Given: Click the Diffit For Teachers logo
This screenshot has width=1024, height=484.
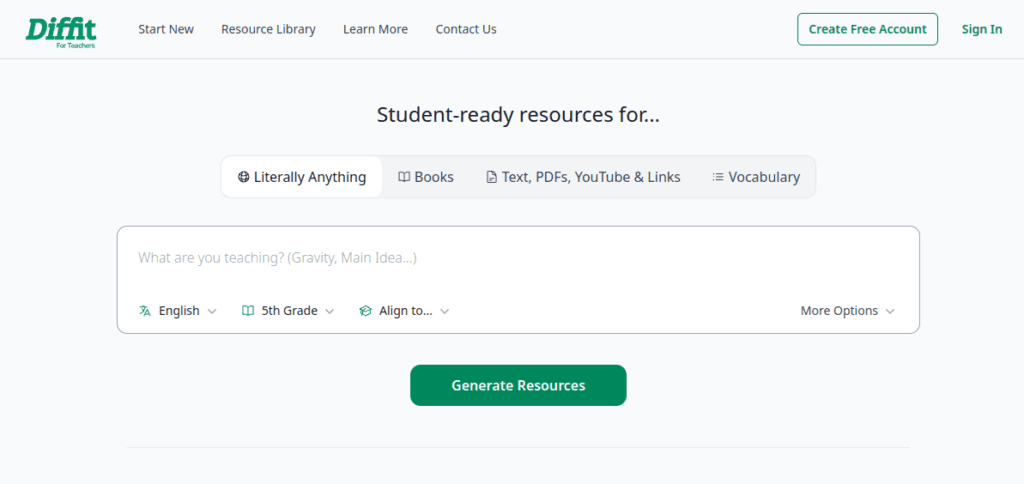Looking at the screenshot, I should (x=61, y=31).
